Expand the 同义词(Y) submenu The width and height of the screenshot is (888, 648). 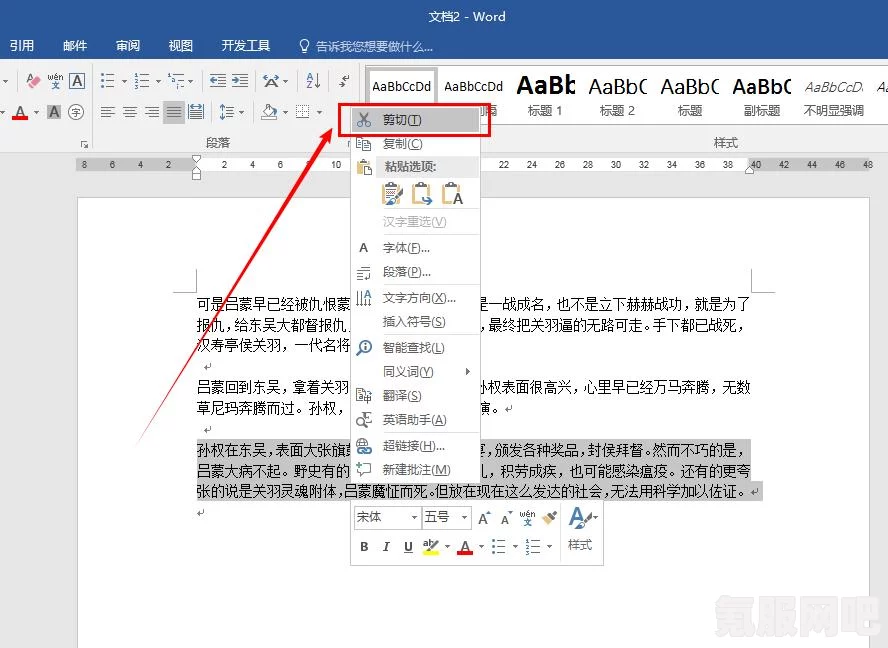click(x=416, y=372)
